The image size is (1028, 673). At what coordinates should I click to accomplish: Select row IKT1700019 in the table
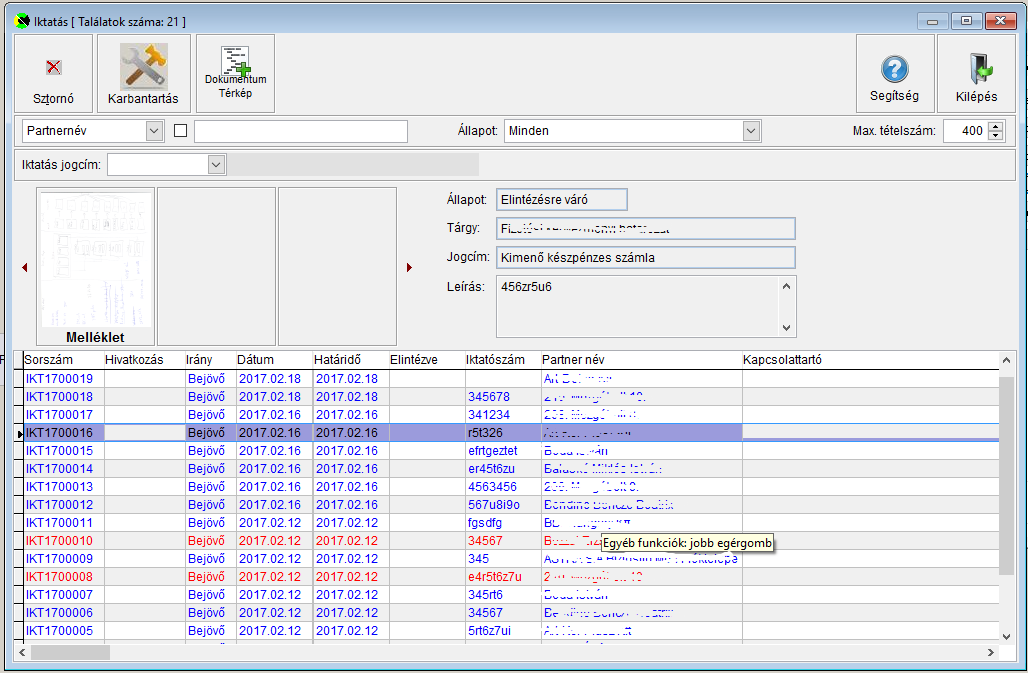(x=59, y=379)
